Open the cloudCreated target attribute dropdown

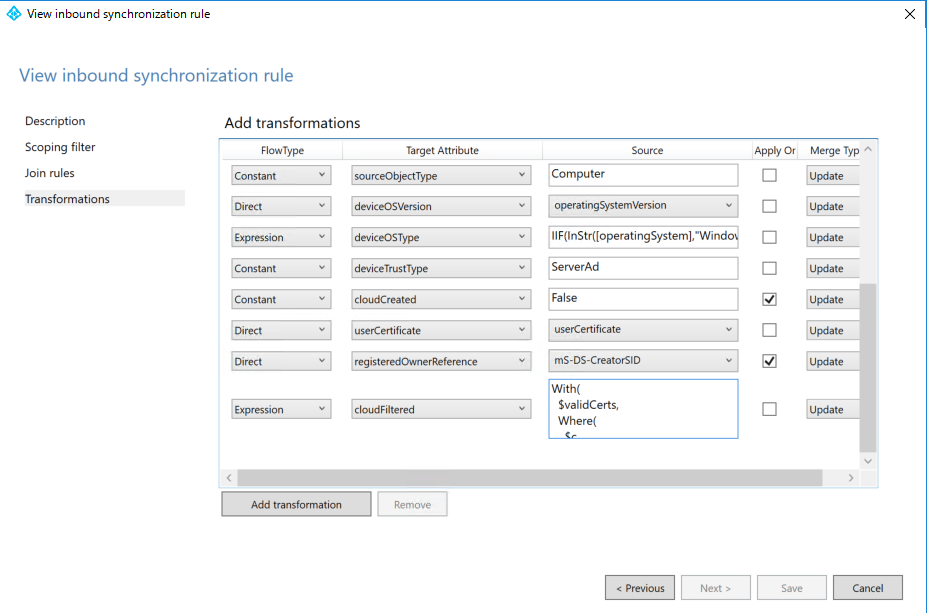click(441, 299)
